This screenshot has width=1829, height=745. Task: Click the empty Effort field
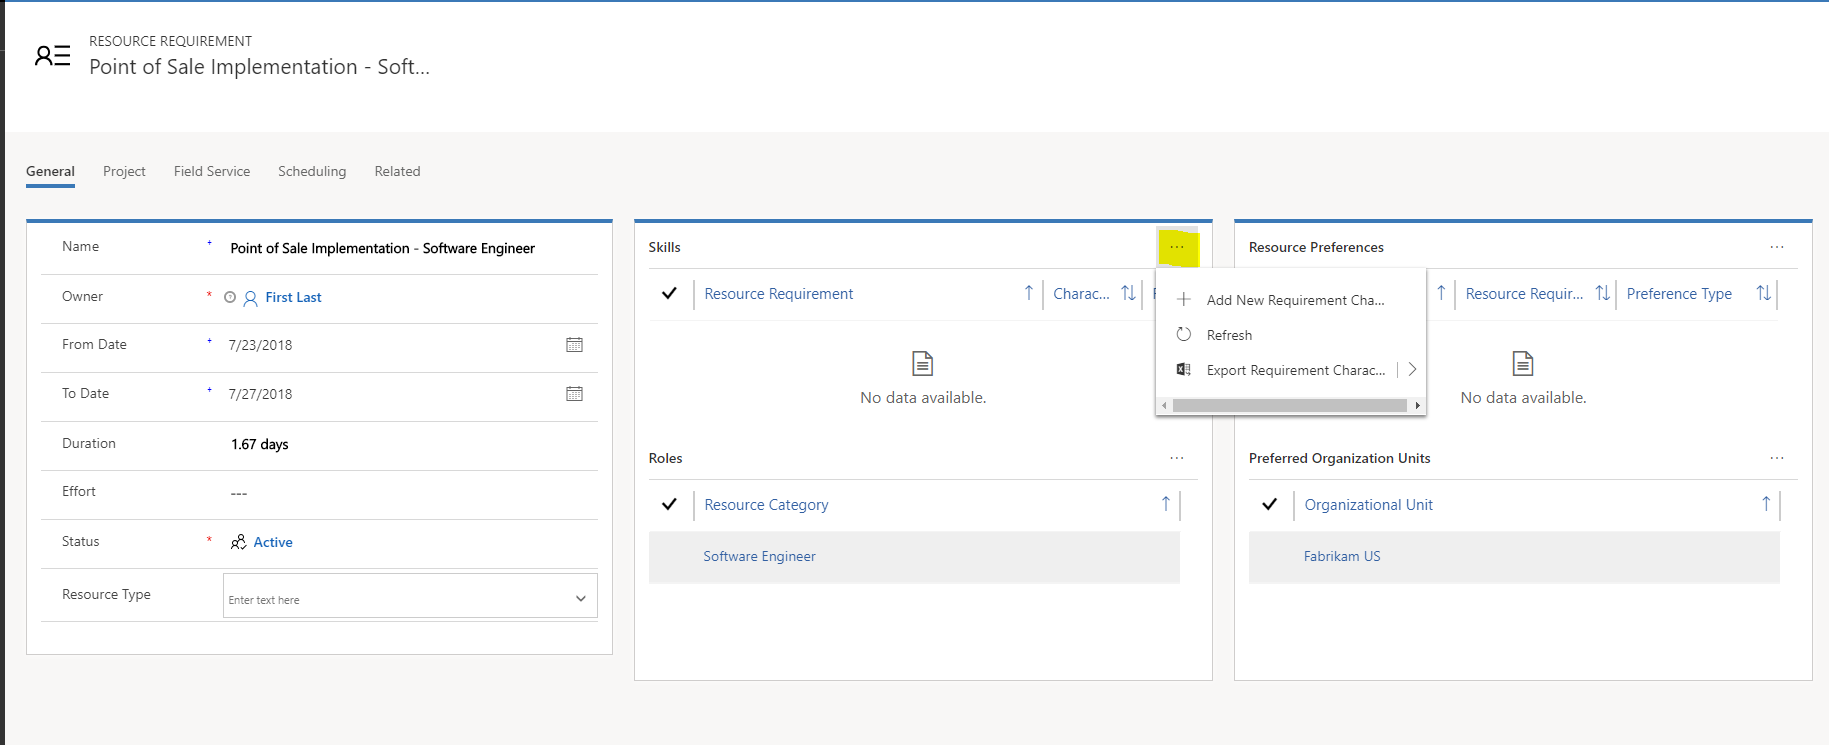(x=238, y=493)
